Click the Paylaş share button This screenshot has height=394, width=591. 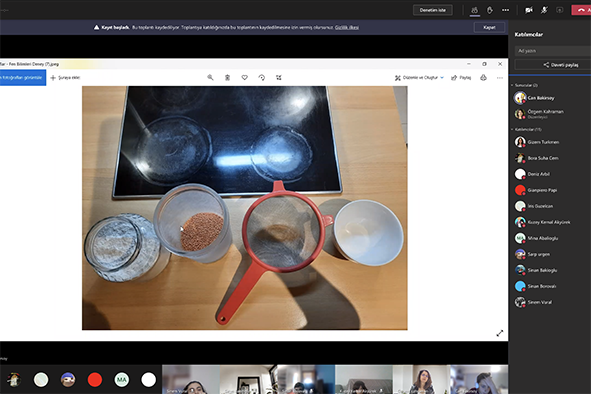click(x=461, y=78)
